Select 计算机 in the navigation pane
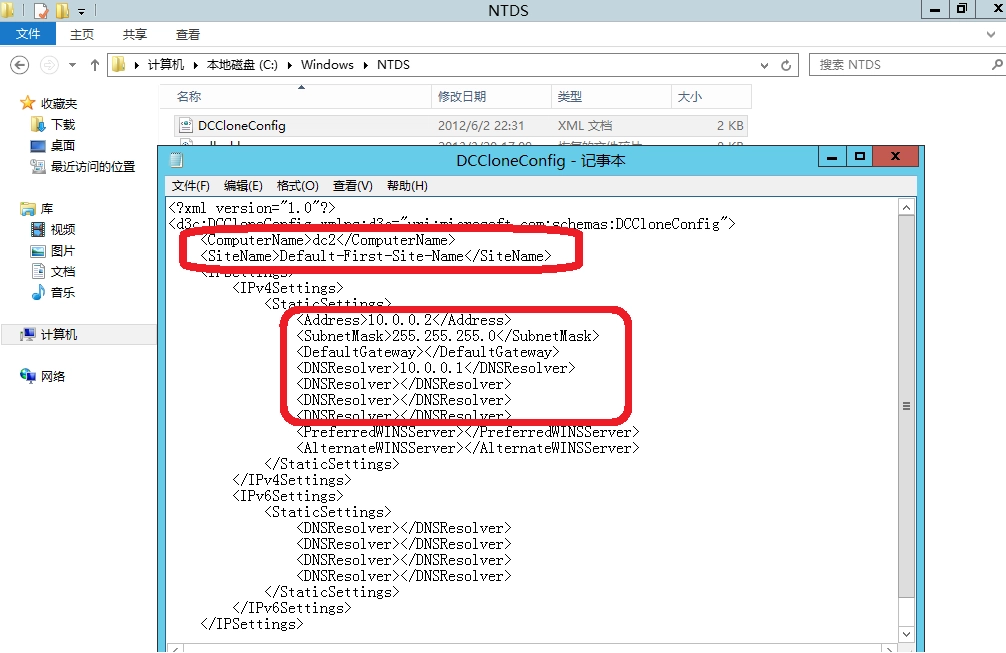Image resolution: width=1006 pixels, height=653 pixels. [58, 335]
